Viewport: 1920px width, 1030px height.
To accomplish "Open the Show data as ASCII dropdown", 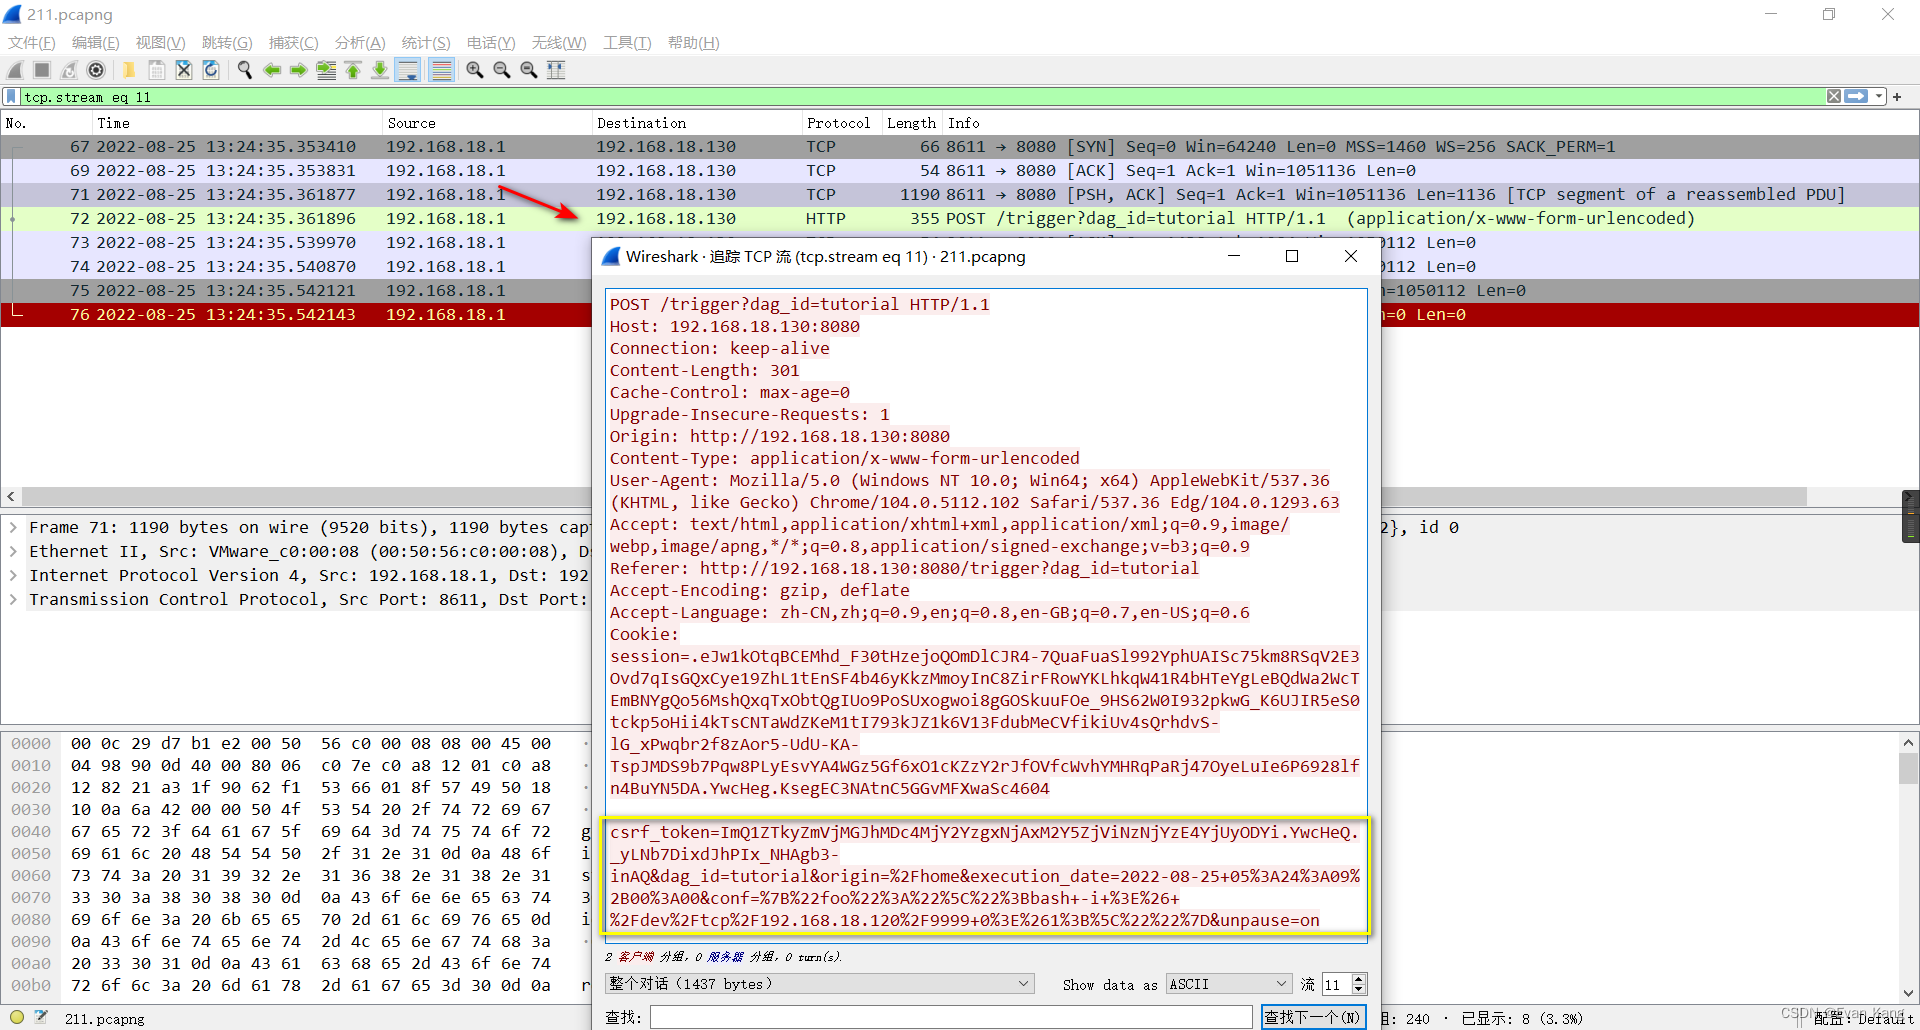I will pos(1229,984).
